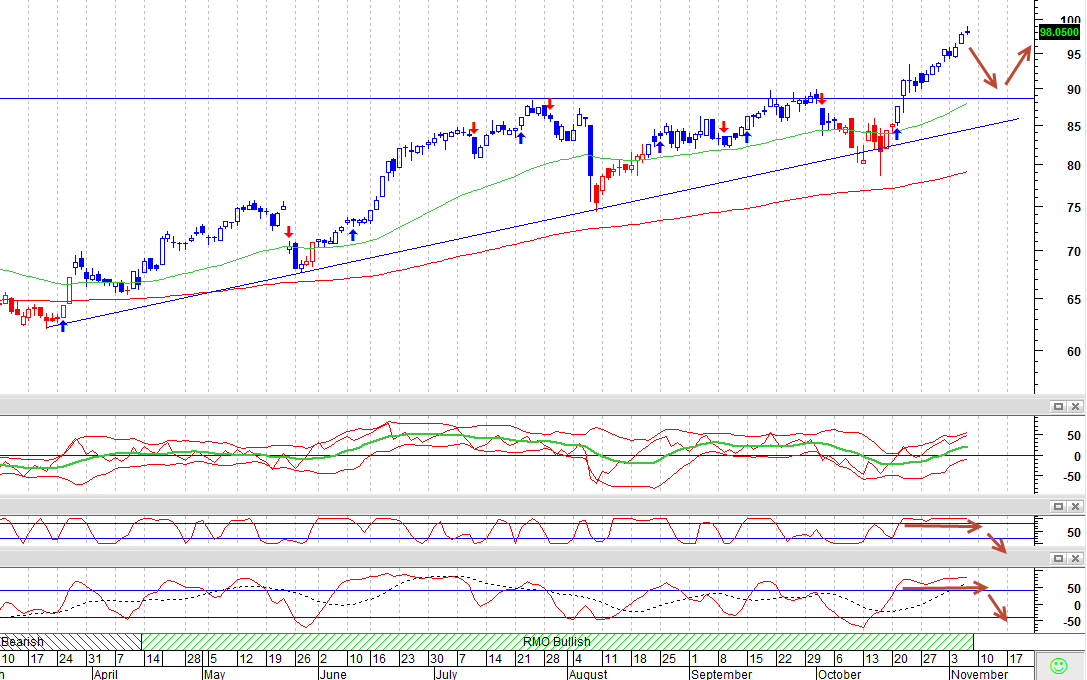This screenshot has height=680, width=1087.
Task: Maximize the bottom oscillator pane with dotted line
Action: pos(1058,558)
